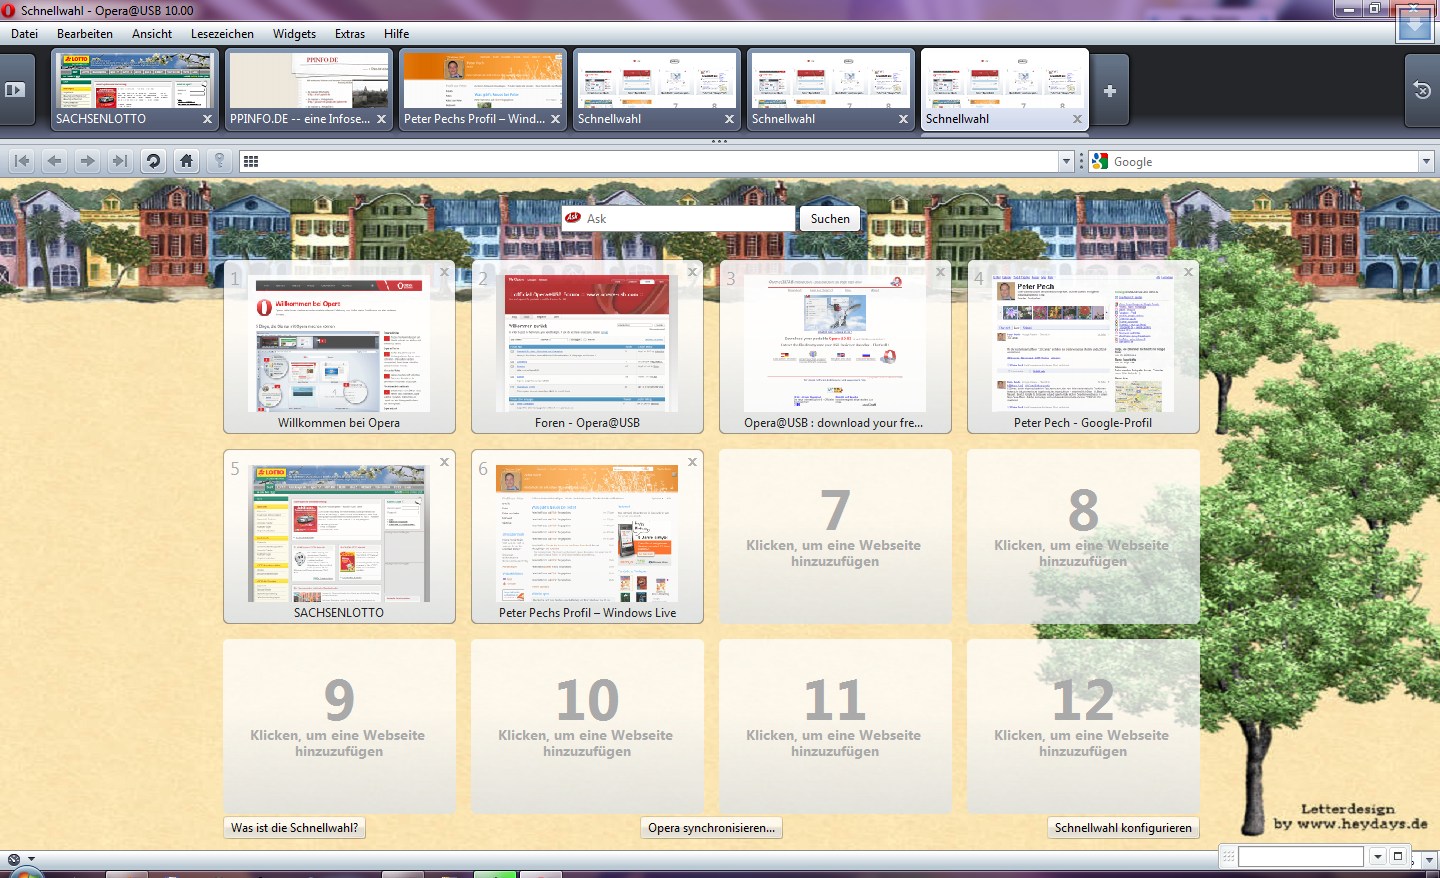This screenshot has width=1440, height=878.
Task: Add a new tab with plus button
Action: coord(1109,91)
